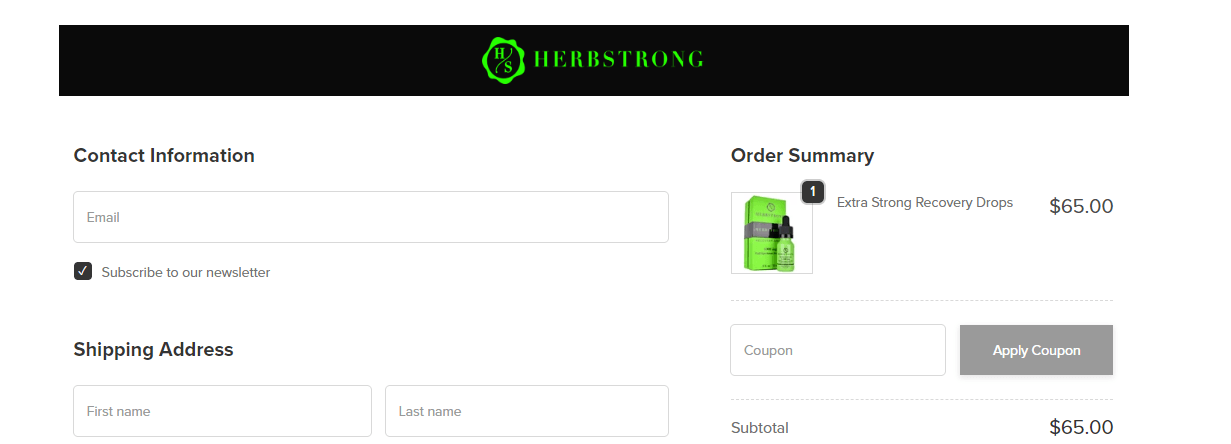Viewport: 1231px width, 444px height.
Task: Uncheck the newsletter subscription checkbox
Action: coord(83,271)
